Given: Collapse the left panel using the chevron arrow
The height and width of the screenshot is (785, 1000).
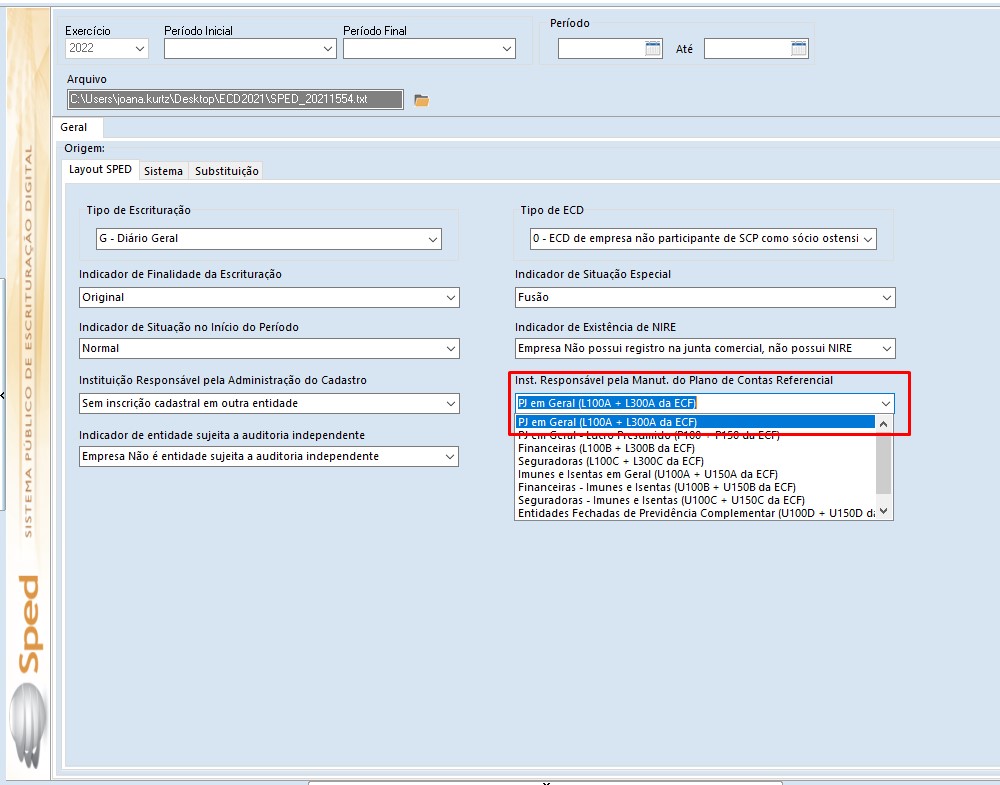Looking at the screenshot, I should click(x=4, y=396).
